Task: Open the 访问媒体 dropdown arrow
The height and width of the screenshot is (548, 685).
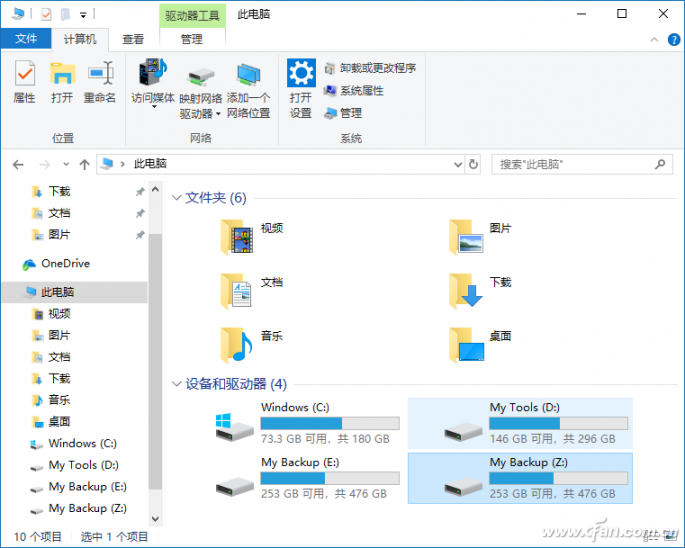Action: [x=154, y=107]
